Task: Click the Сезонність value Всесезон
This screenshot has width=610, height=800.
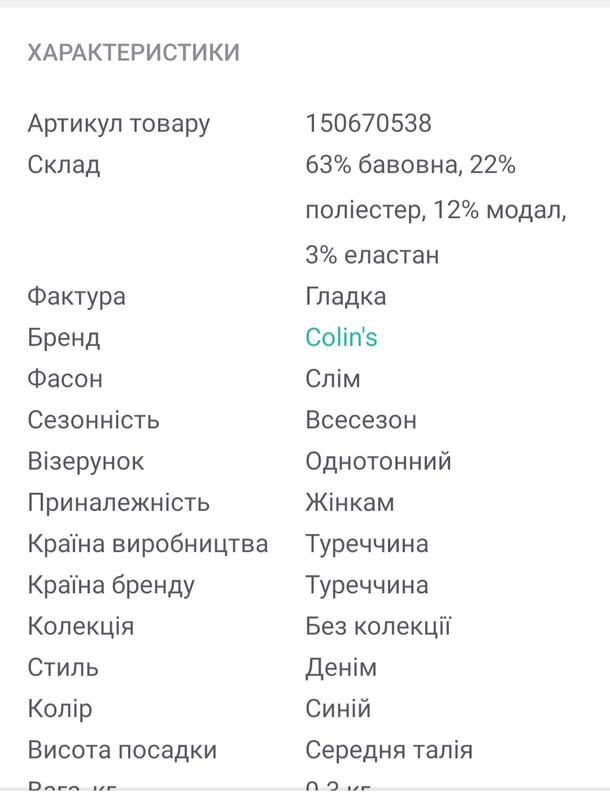Action: pyautogui.click(x=361, y=420)
